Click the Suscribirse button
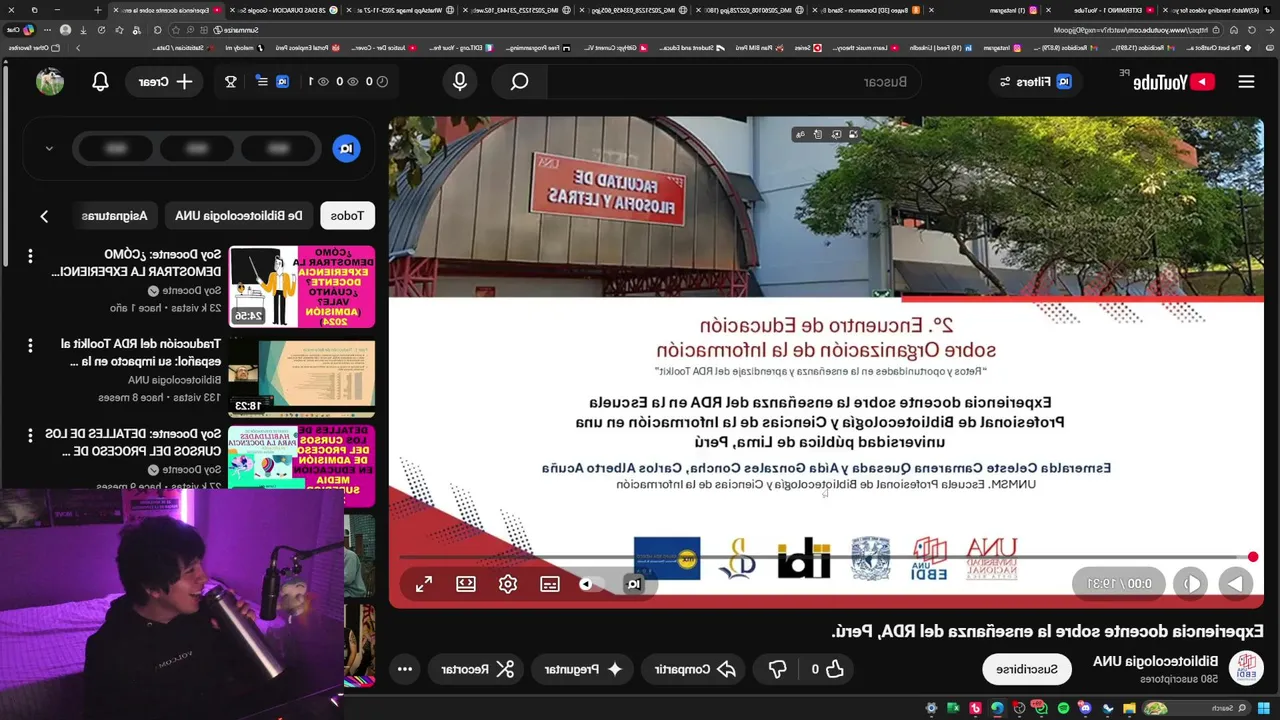The image size is (1280, 720). [x=1026, y=669]
